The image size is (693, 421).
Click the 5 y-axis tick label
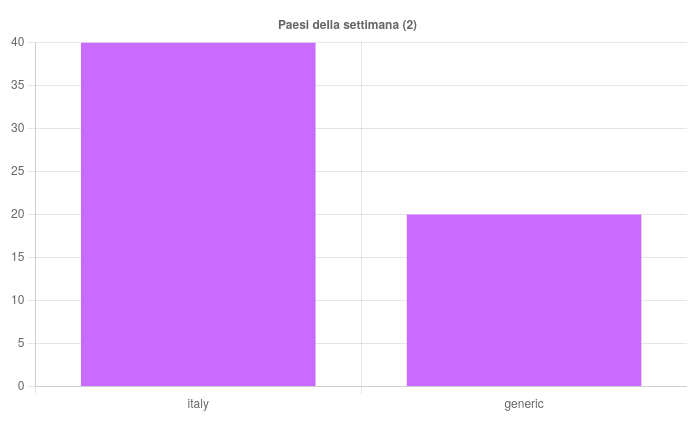coord(21,343)
